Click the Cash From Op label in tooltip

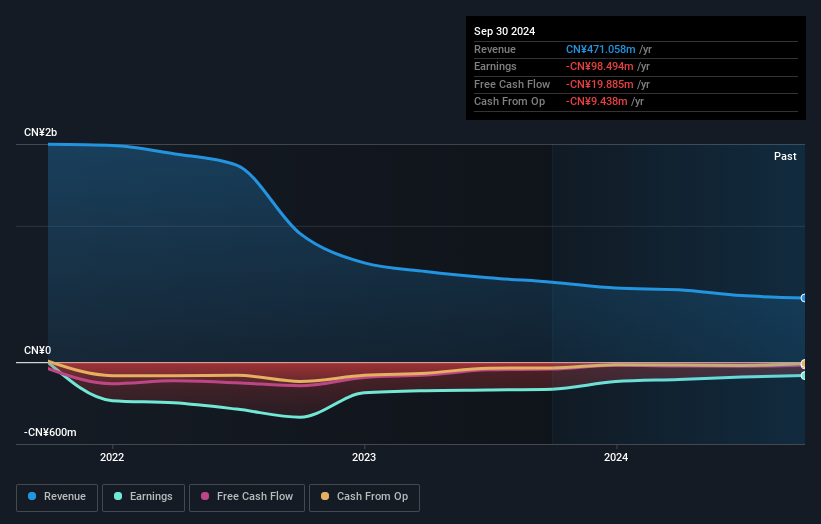509,102
